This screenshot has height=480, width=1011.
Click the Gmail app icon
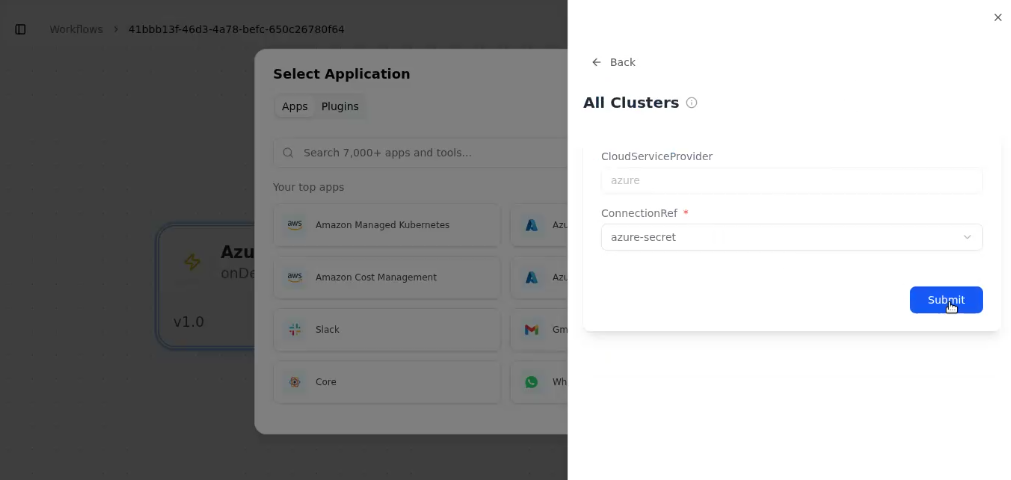pos(532,330)
